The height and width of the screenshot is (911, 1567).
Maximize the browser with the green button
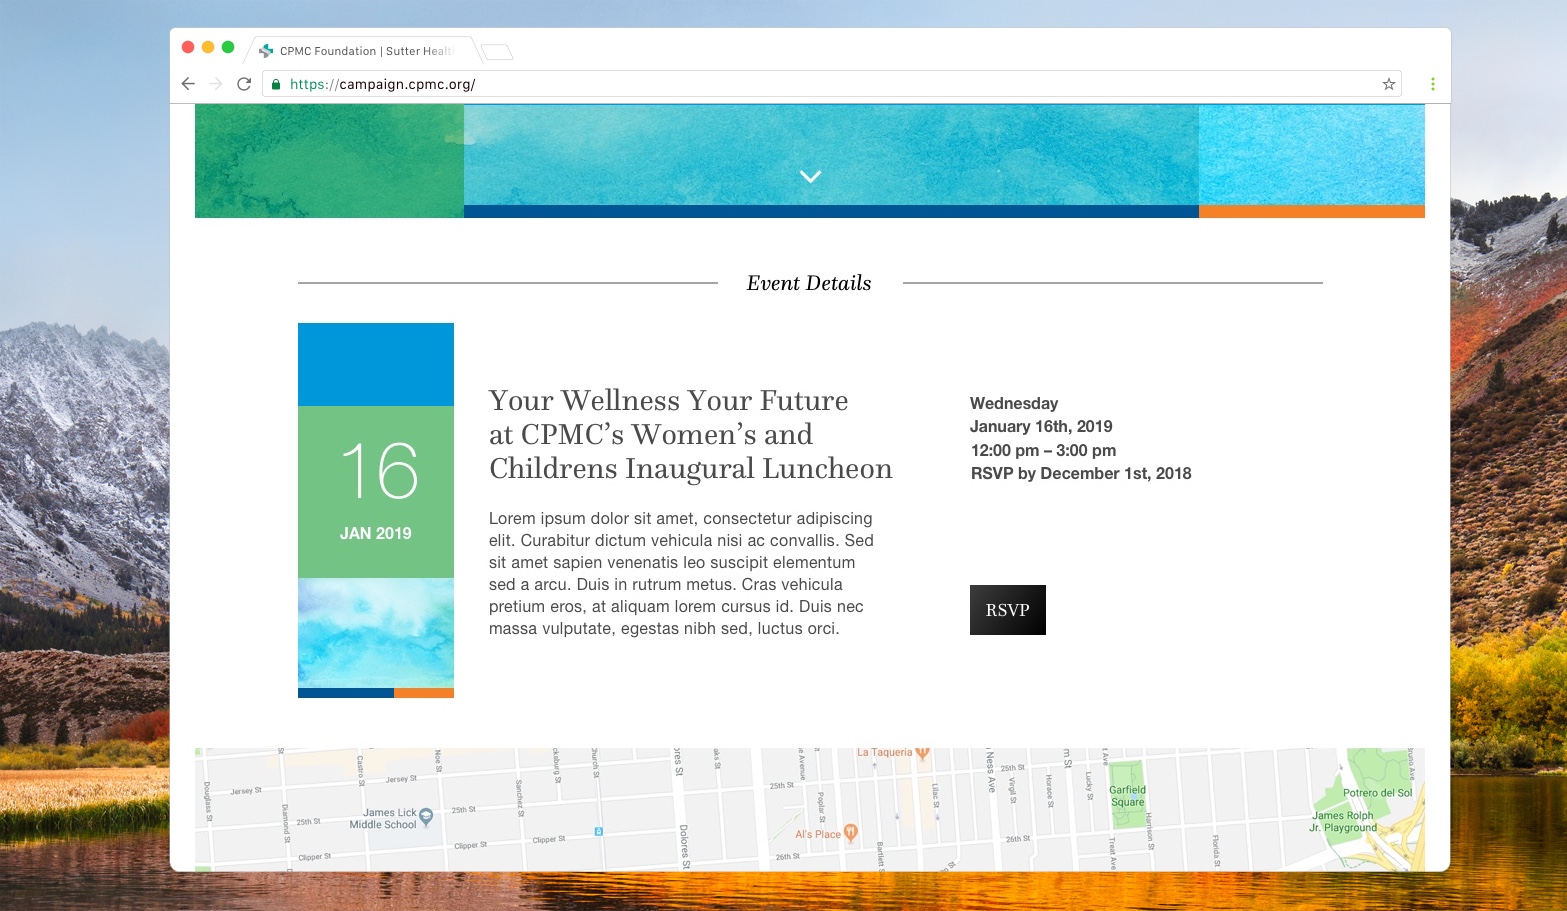point(228,47)
